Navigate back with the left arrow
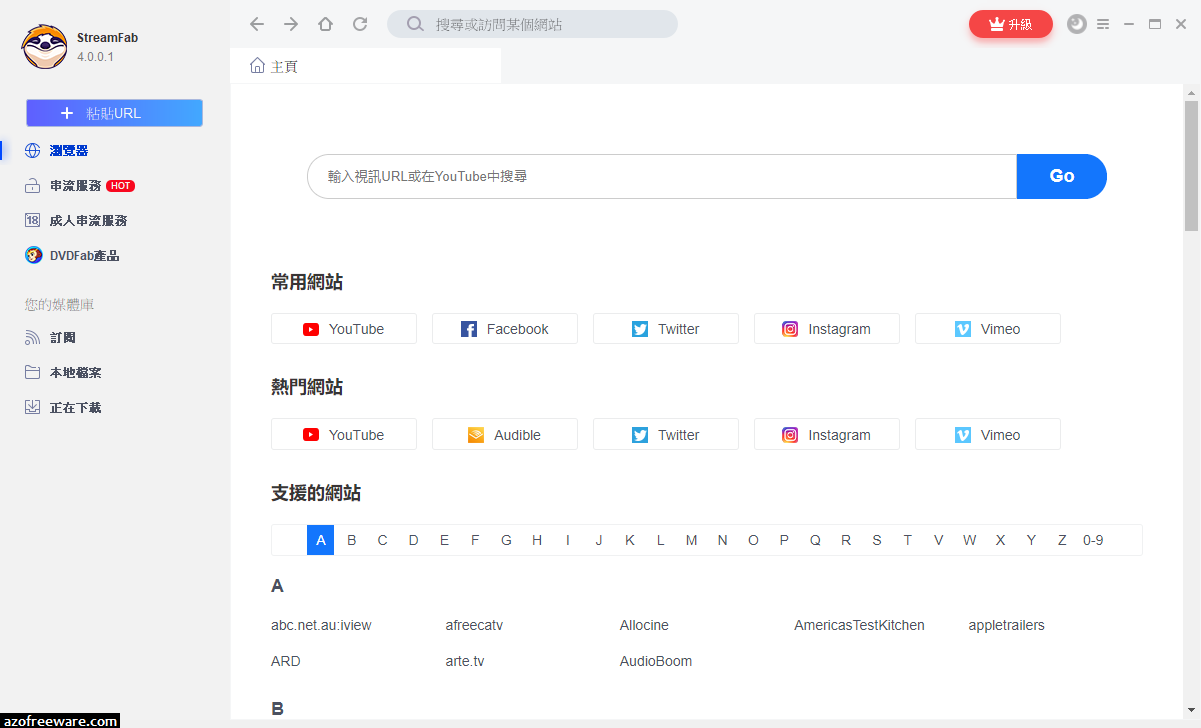Image resolution: width=1201 pixels, height=728 pixels. point(256,23)
